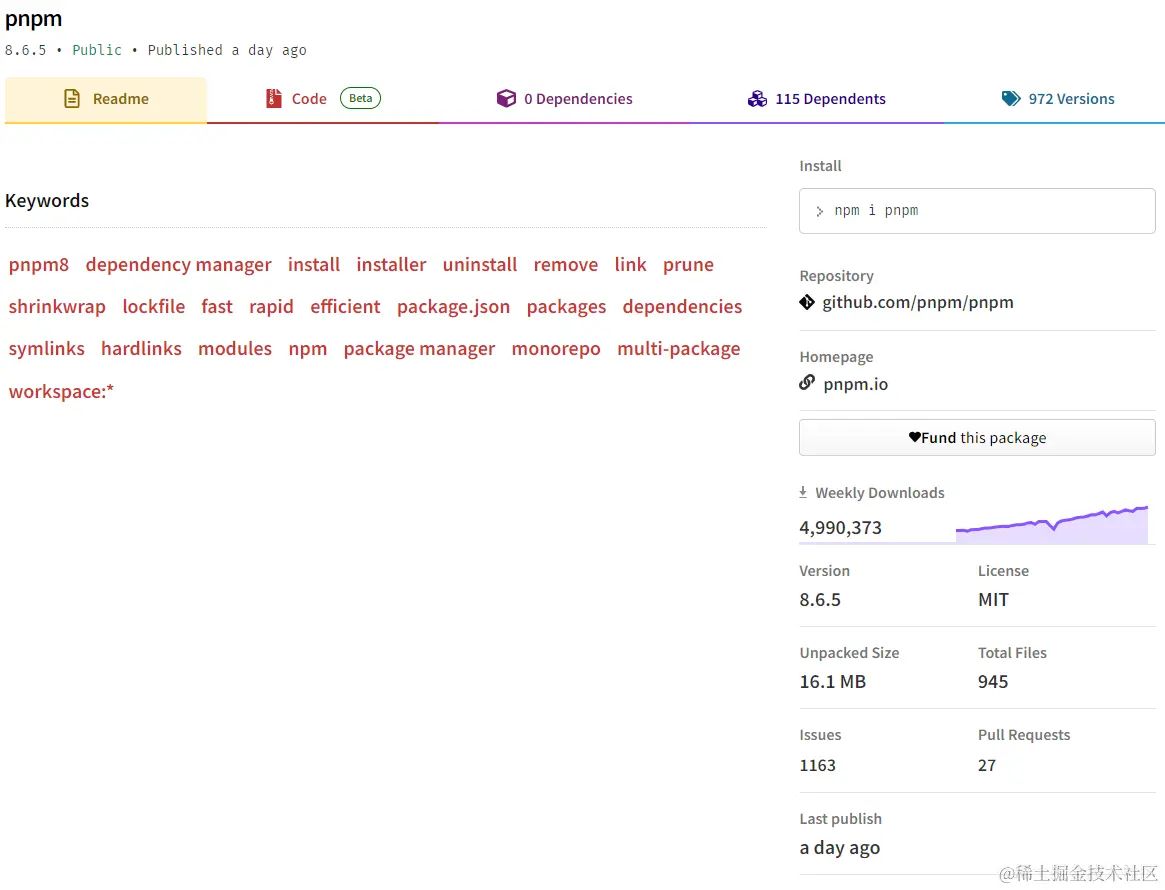Viewport: 1165px width, 890px height.
Task: Switch to the Code tab
Action: pos(322,99)
